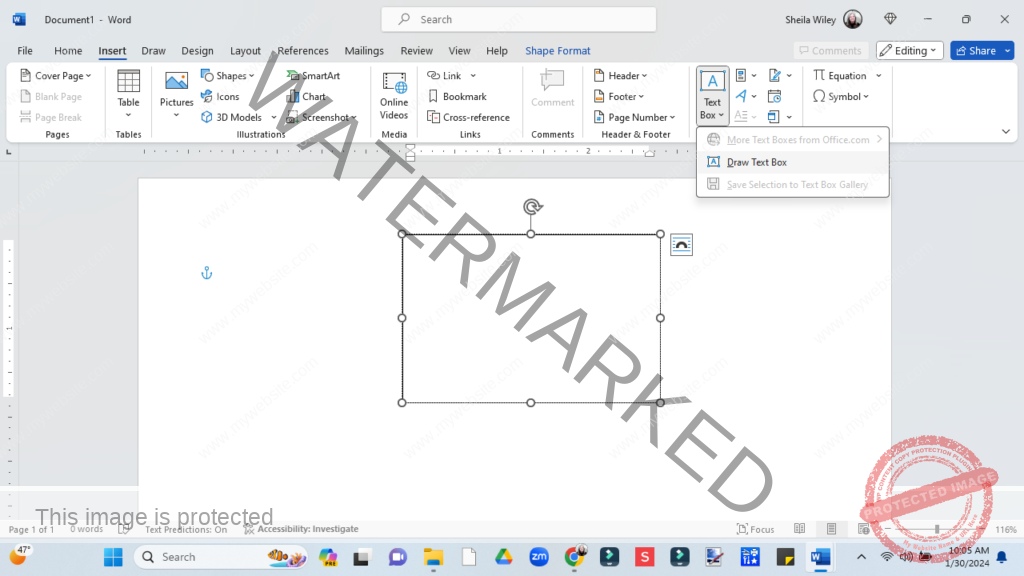Click the anchor icon in the page margin

206,273
